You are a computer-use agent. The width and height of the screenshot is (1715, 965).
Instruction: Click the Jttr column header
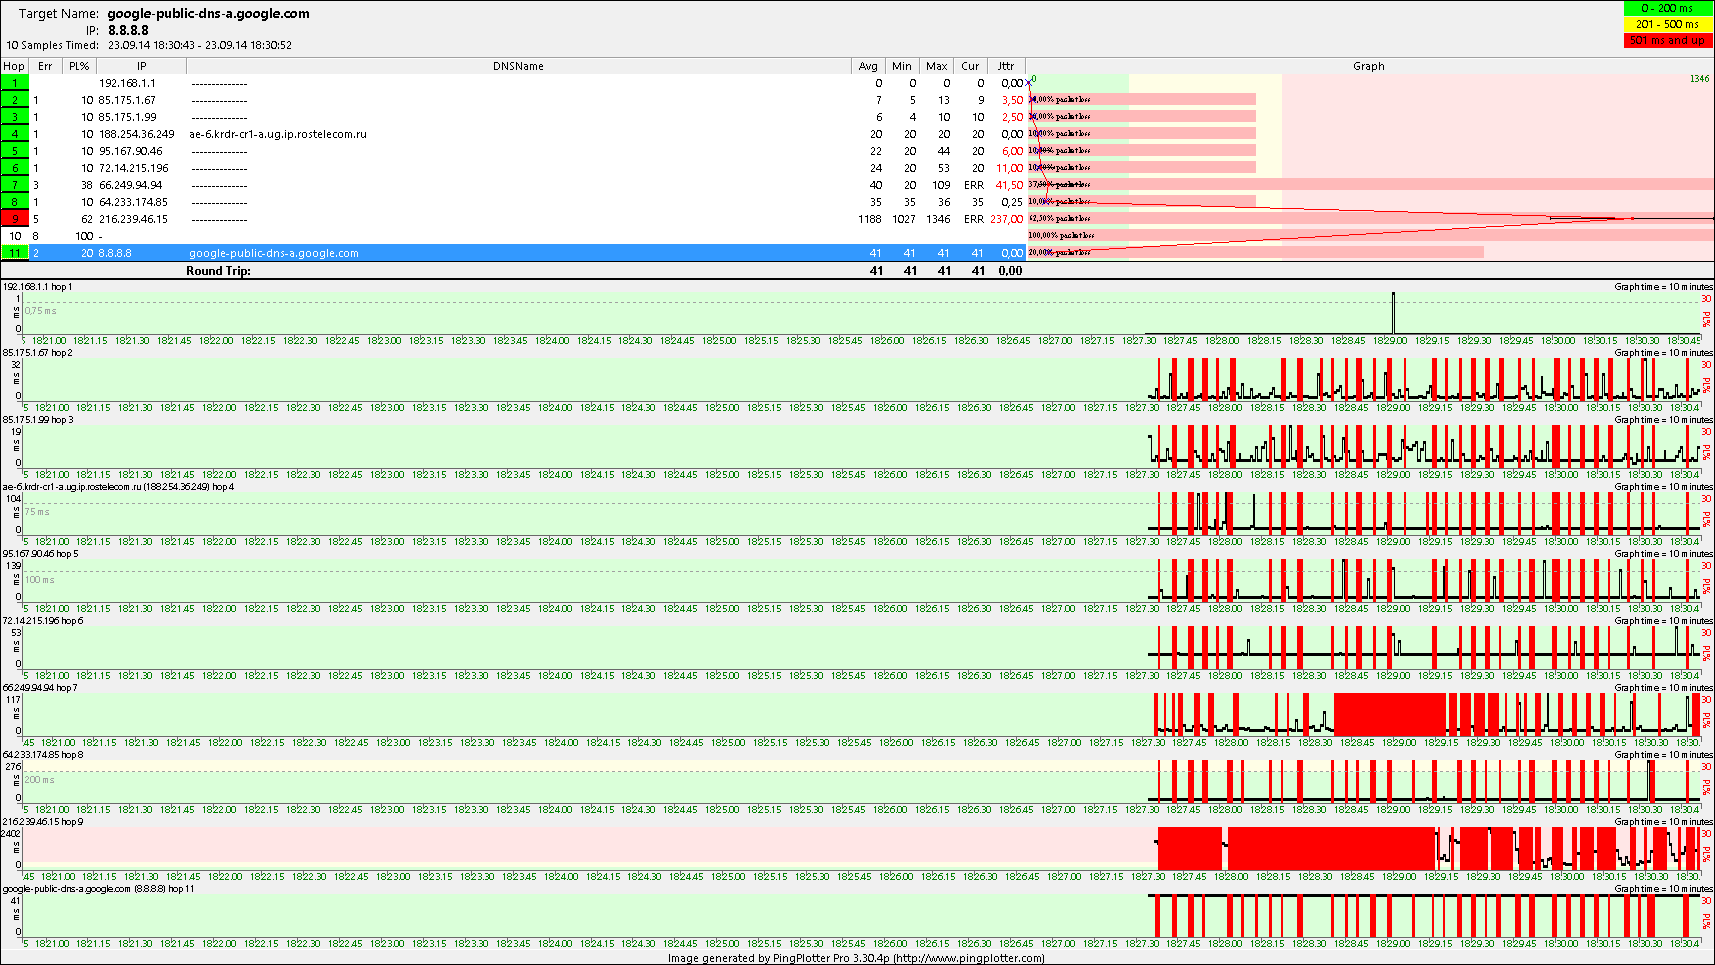1005,66
